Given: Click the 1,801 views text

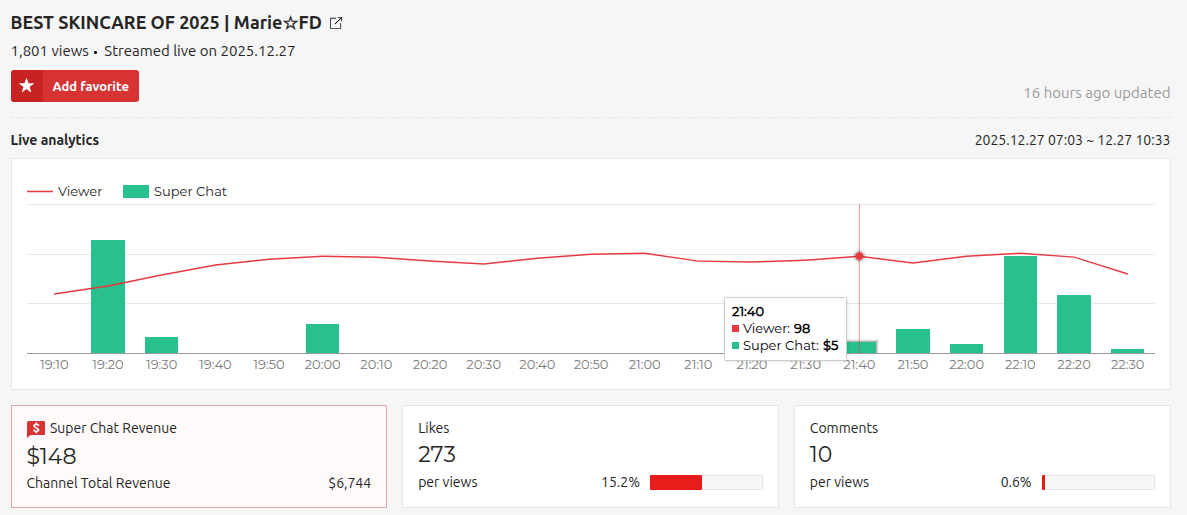Looking at the screenshot, I should [x=50, y=52].
